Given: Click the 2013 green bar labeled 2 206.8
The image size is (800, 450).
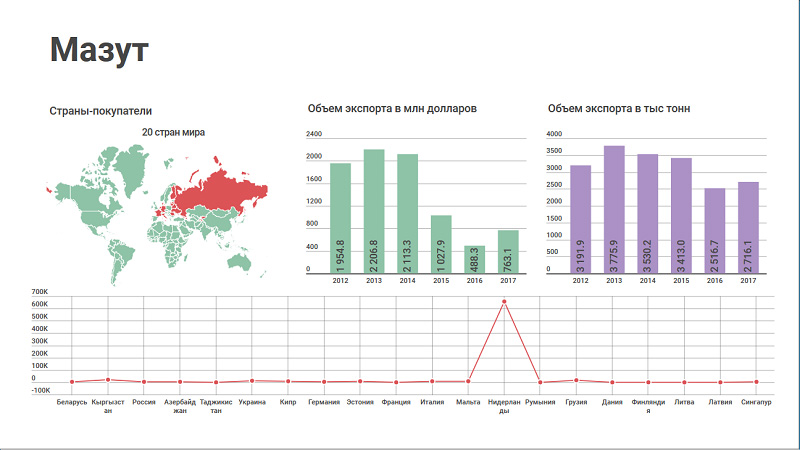Looking at the screenshot, I should point(374,212).
